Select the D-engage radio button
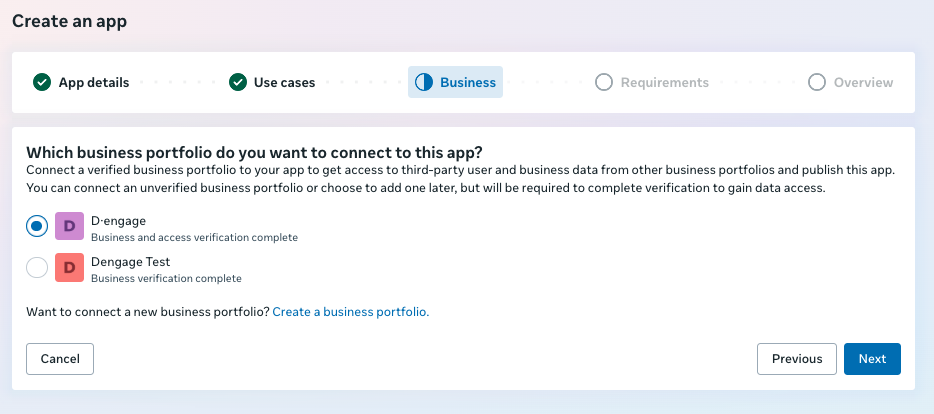Screen dimensions: 934x414 pos(37,226)
